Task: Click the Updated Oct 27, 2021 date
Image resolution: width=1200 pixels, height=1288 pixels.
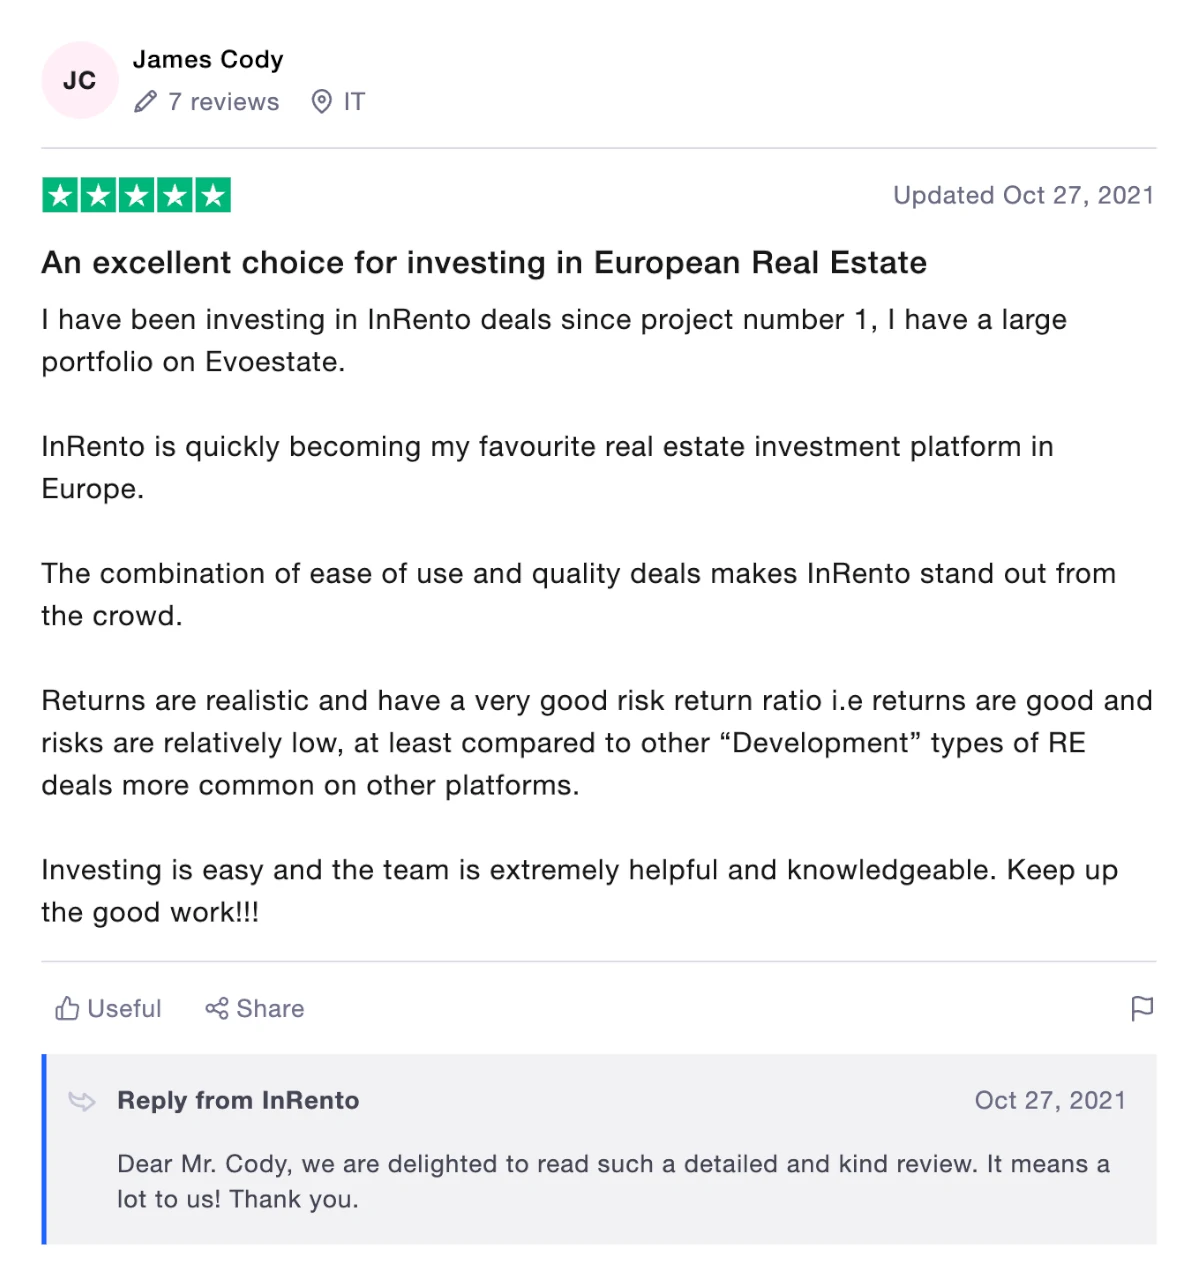Action: pyautogui.click(x=1024, y=195)
